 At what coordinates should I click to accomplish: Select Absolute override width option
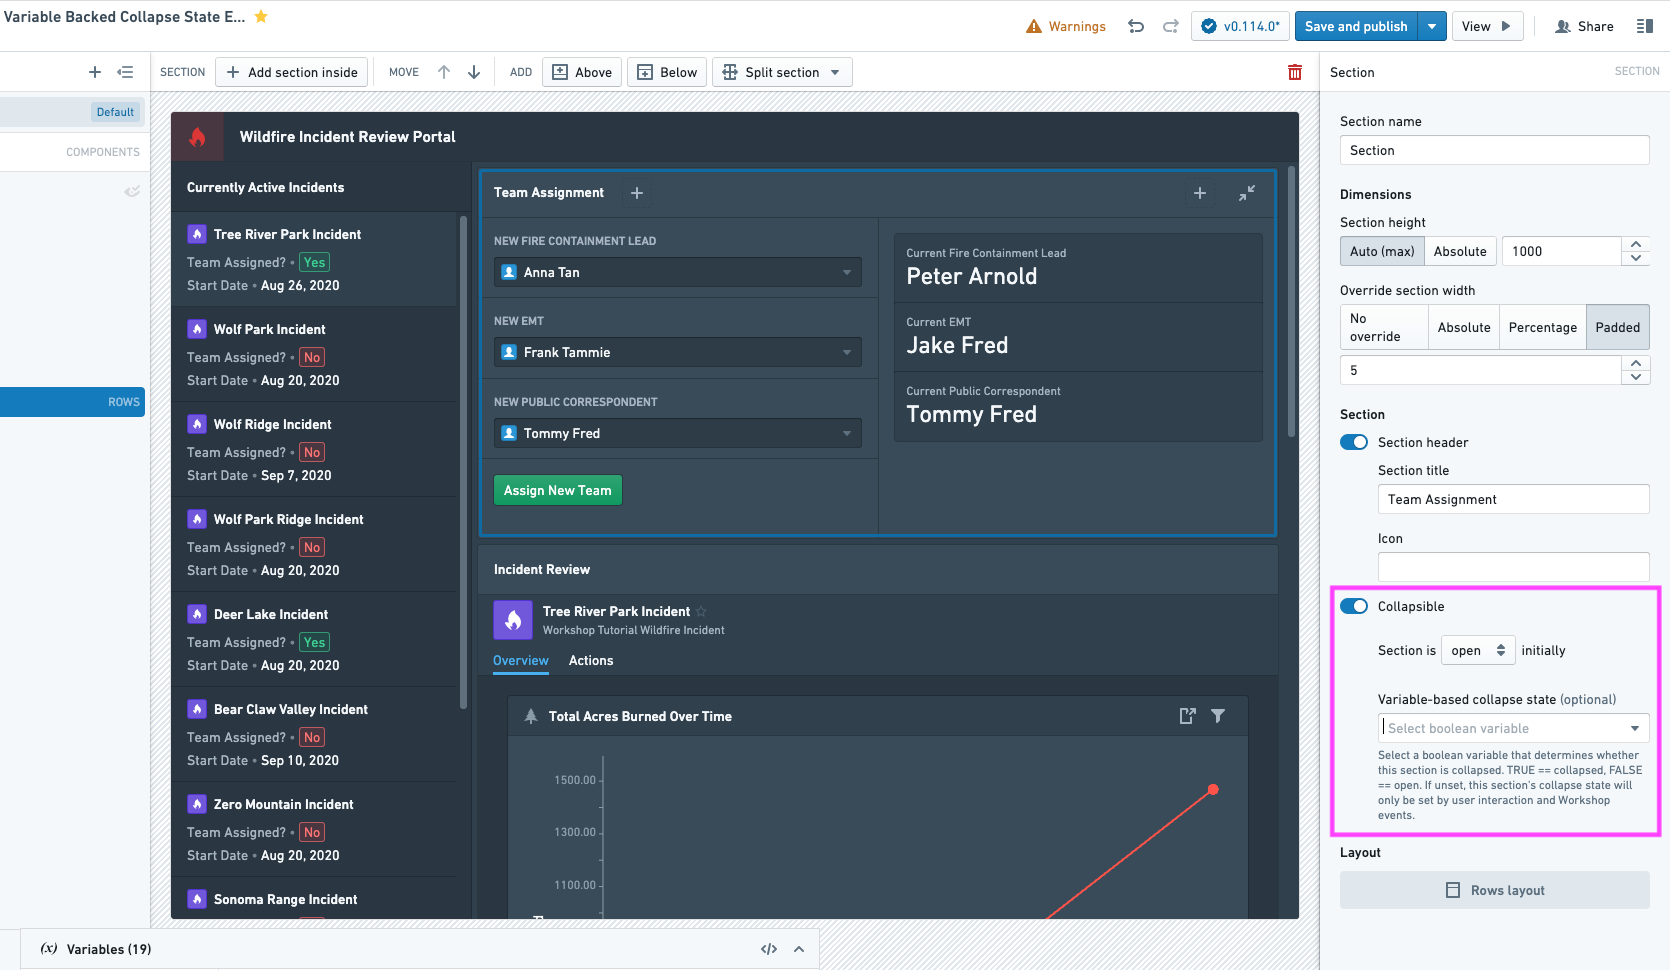(1464, 327)
